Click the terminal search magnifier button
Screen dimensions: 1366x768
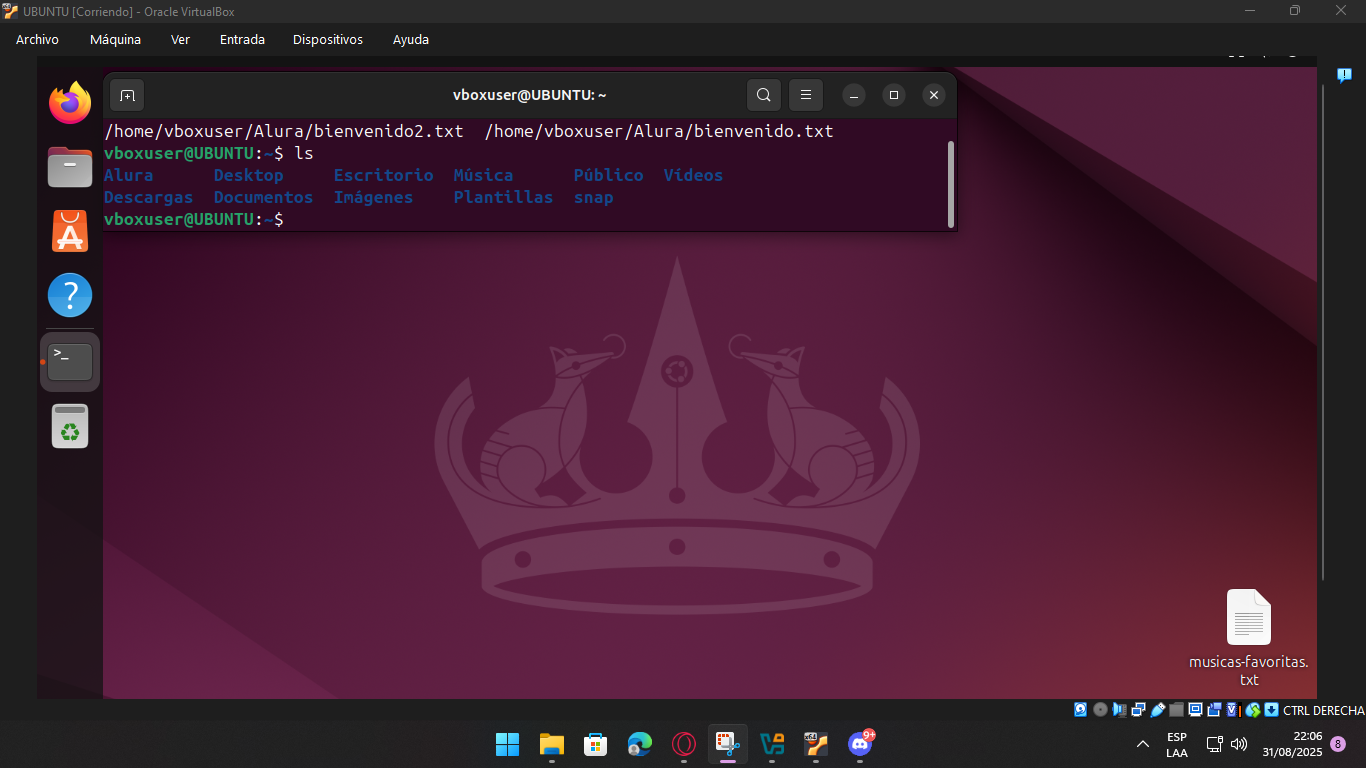(763, 95)
